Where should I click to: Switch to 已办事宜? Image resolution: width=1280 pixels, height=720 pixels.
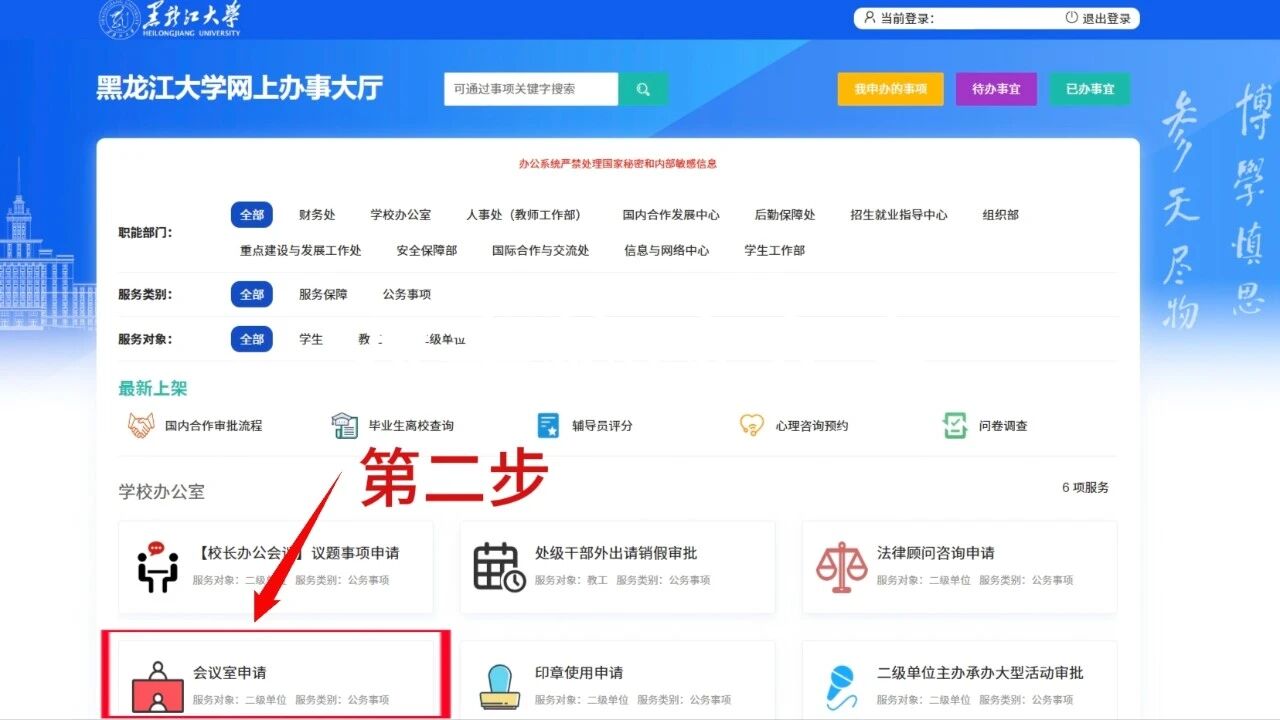[1089, 88]
